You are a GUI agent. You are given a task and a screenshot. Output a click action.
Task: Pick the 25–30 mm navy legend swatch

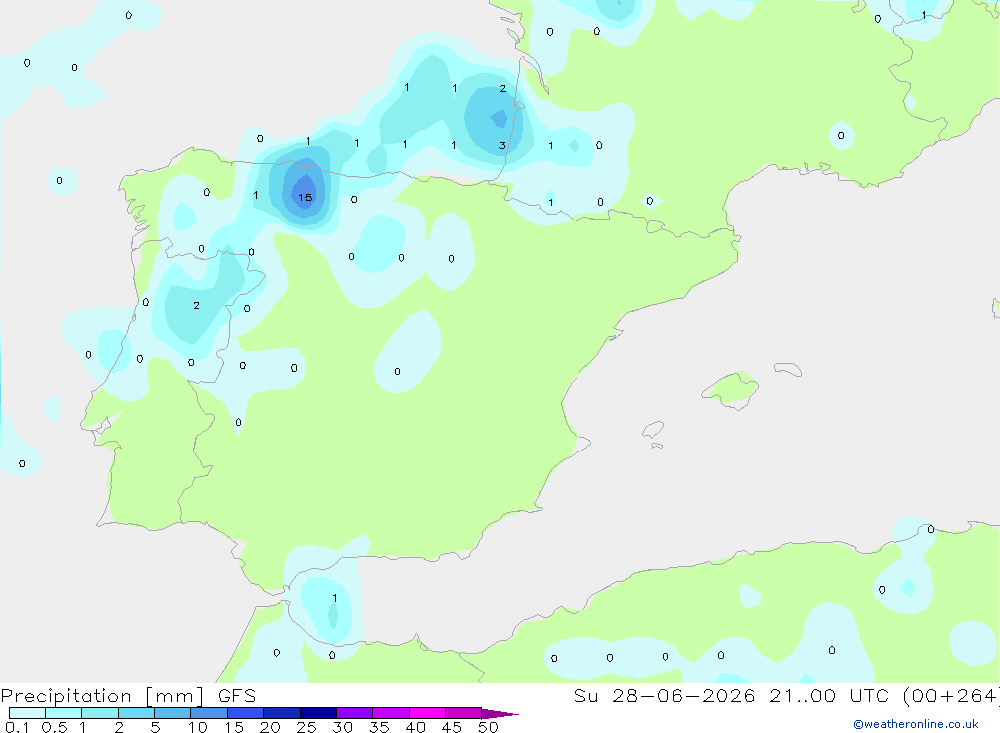click(318, 713)
